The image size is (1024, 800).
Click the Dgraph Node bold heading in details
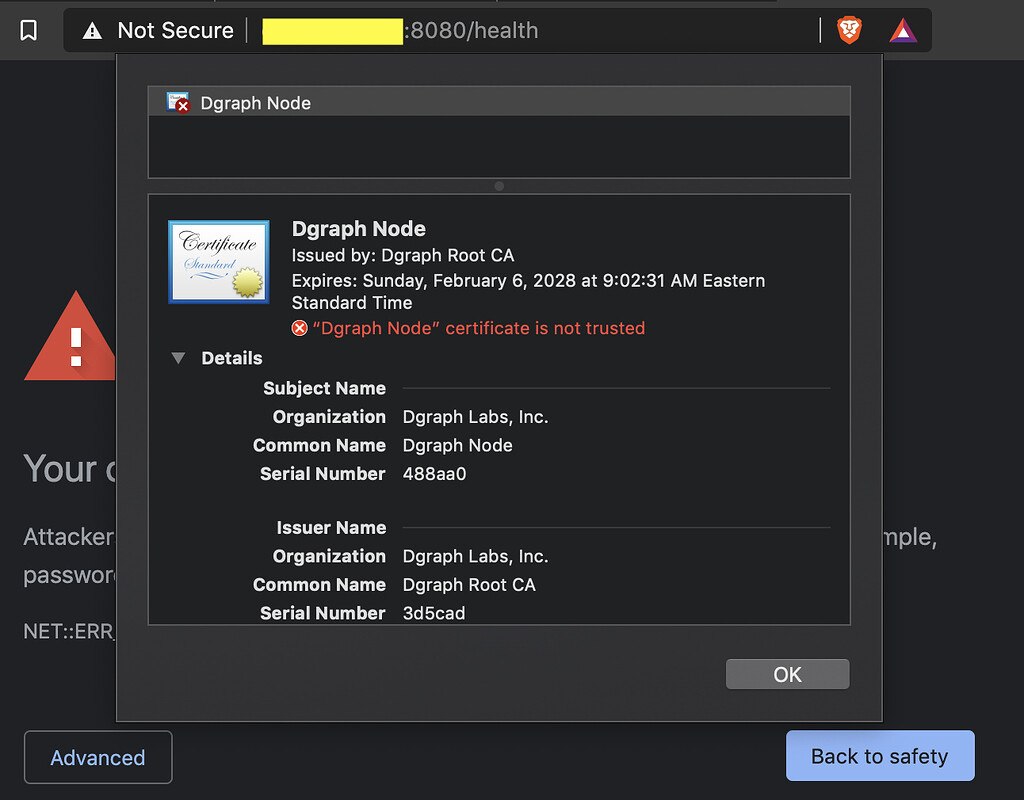click(x=358, y=228)
